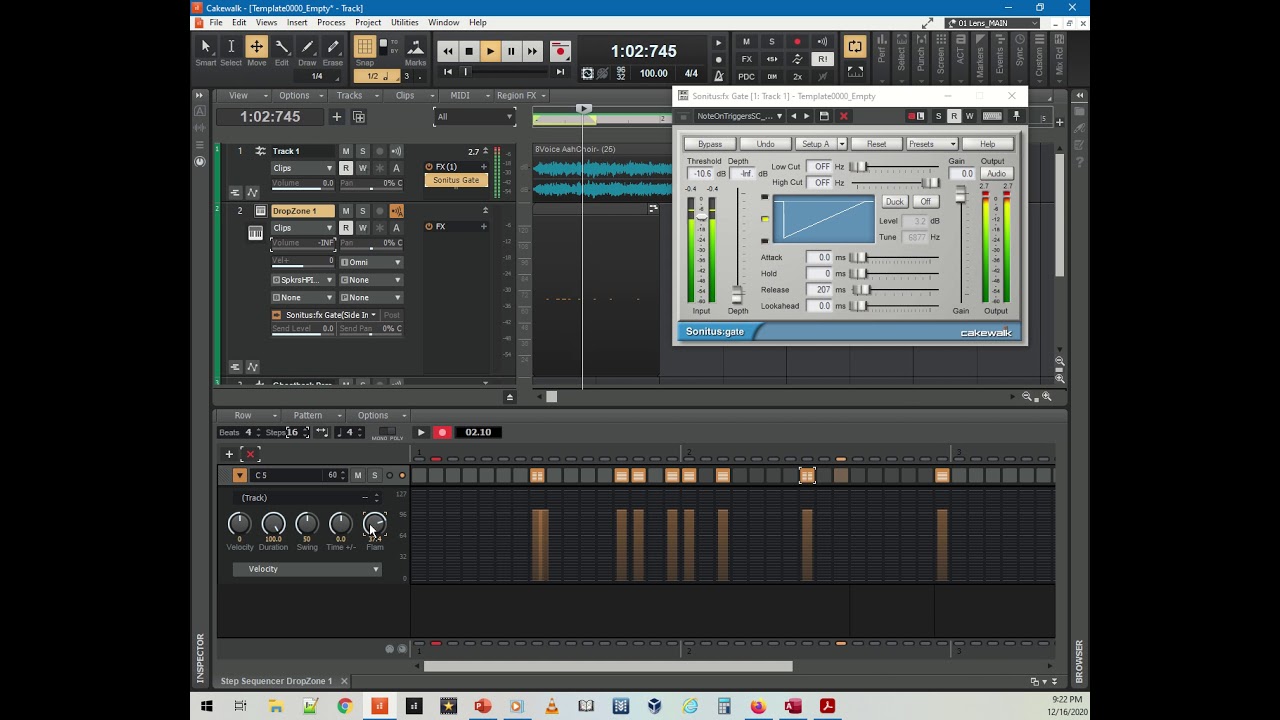Save the plugin preset with disk icon
This screenshot has width=1280, height=720.
(x=825, y=116)
